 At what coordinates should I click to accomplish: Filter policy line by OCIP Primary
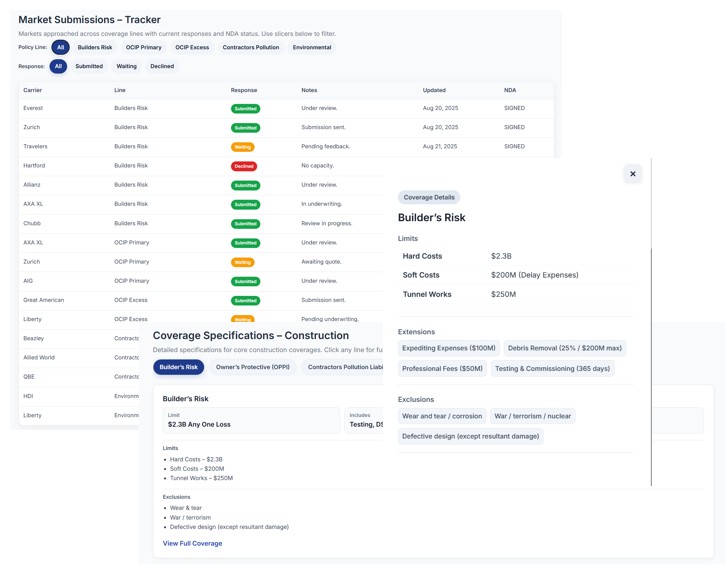click(143, 47)
